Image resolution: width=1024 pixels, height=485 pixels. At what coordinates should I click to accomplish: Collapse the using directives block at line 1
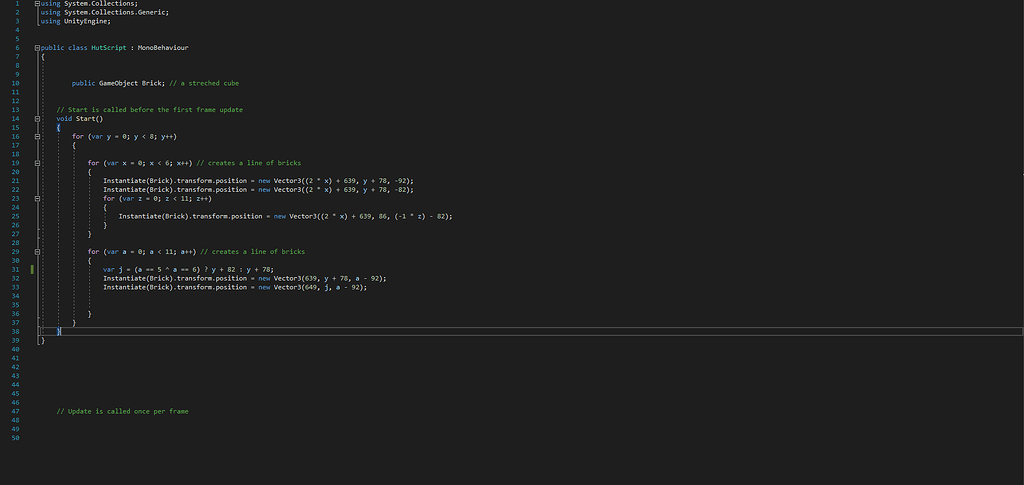[x=36, y=3]
